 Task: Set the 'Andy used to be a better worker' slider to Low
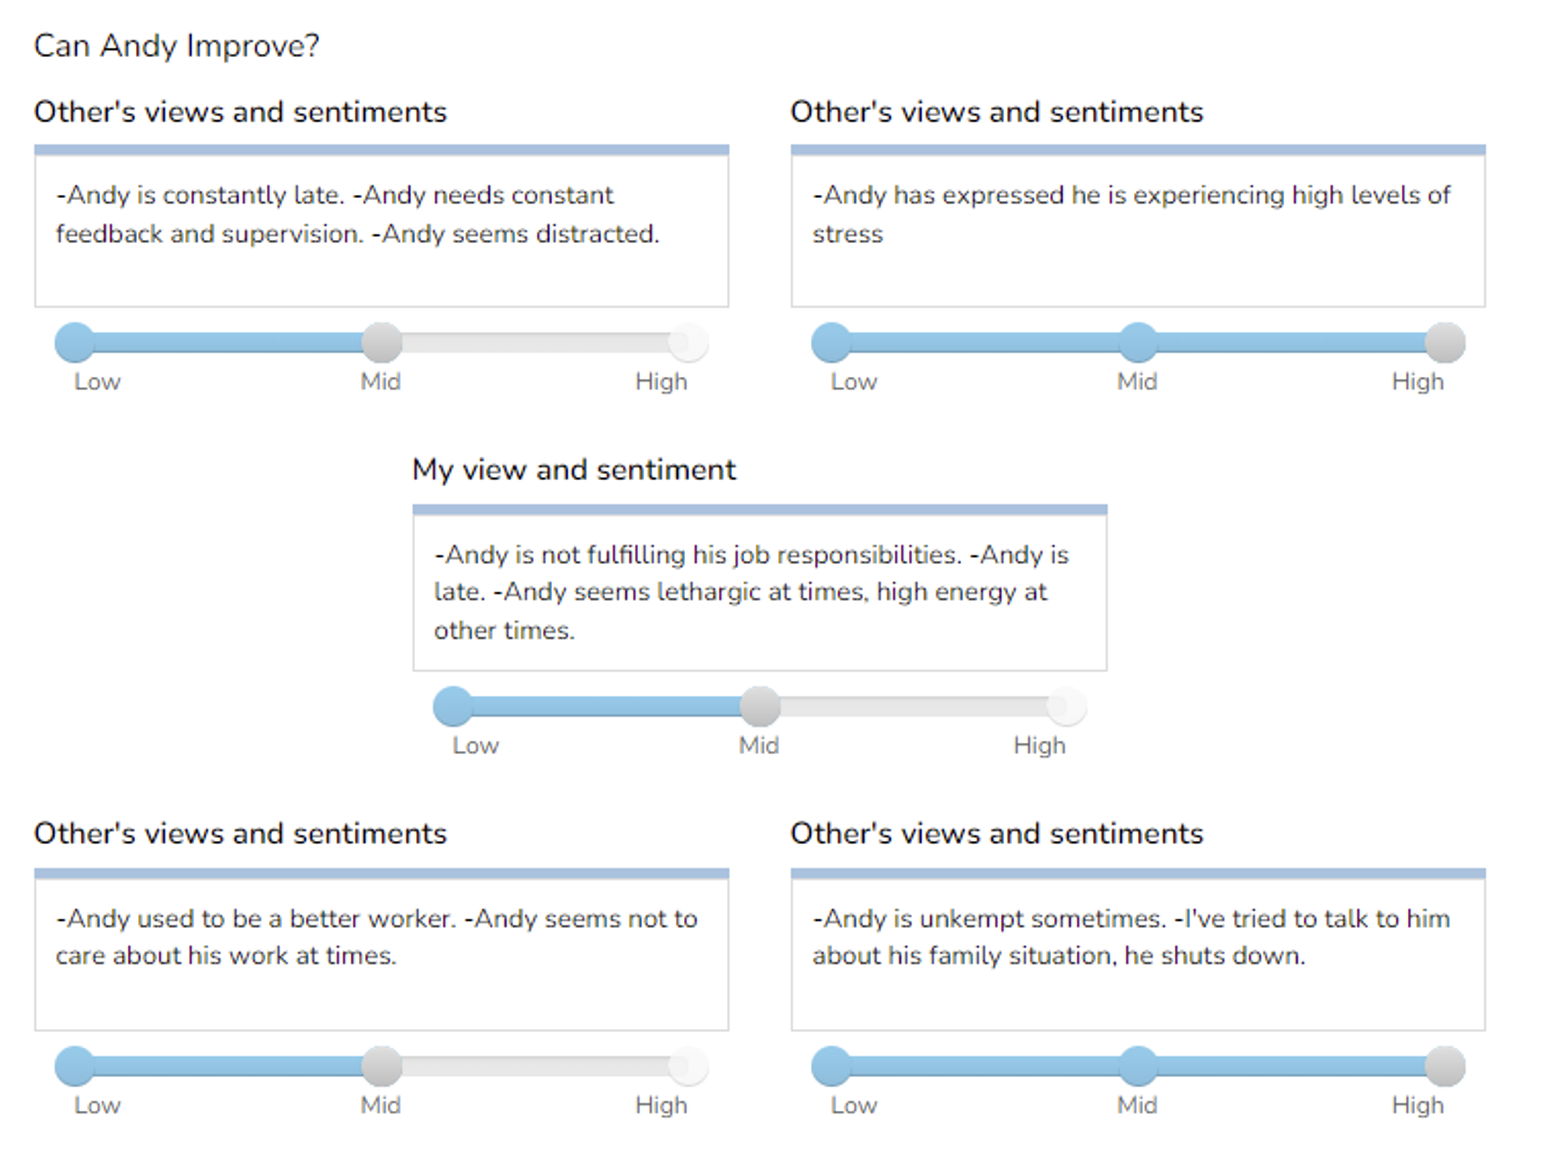(75, 1066)
